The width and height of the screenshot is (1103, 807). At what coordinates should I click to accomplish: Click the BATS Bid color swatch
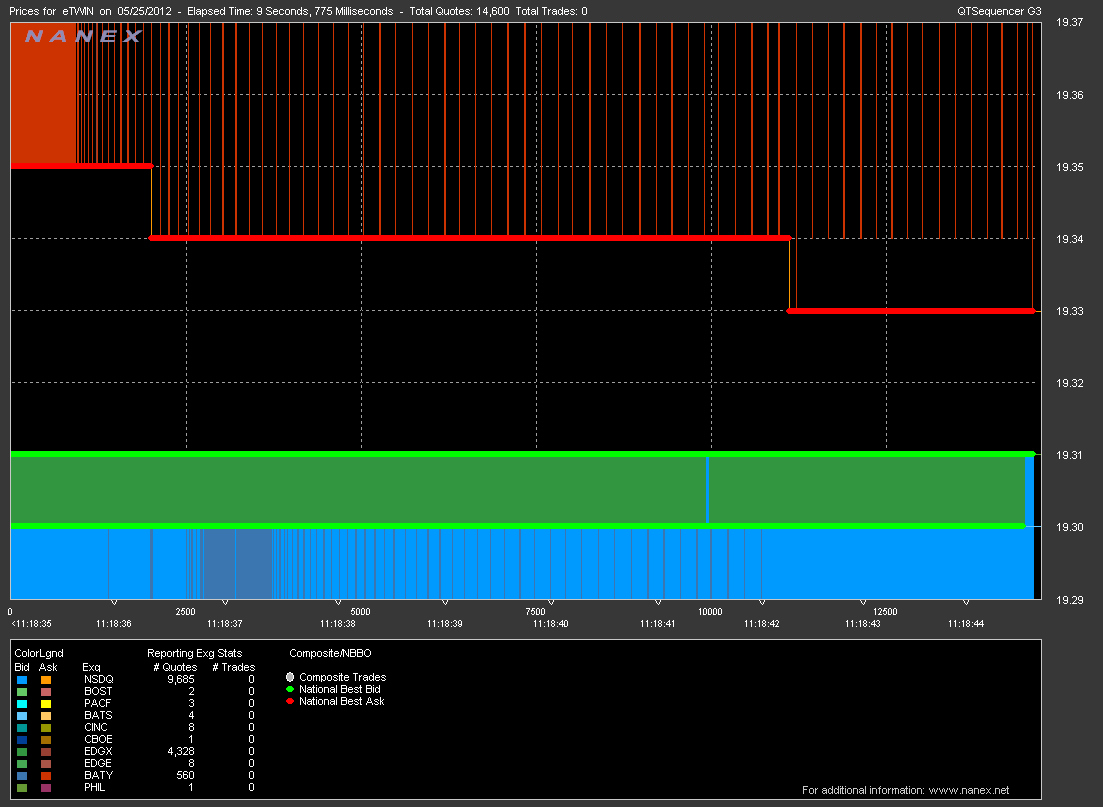[x=22, y=716]
